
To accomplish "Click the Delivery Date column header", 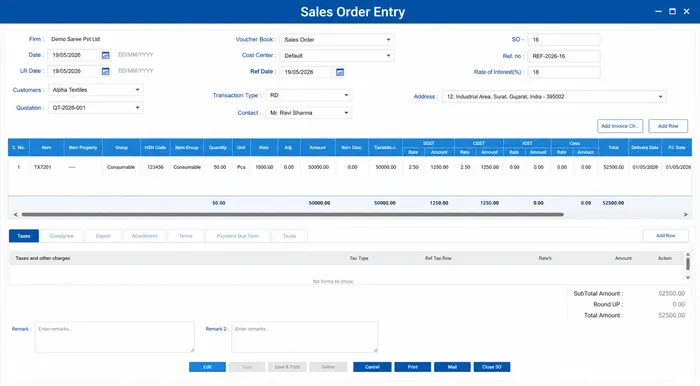I will [645, 148].
